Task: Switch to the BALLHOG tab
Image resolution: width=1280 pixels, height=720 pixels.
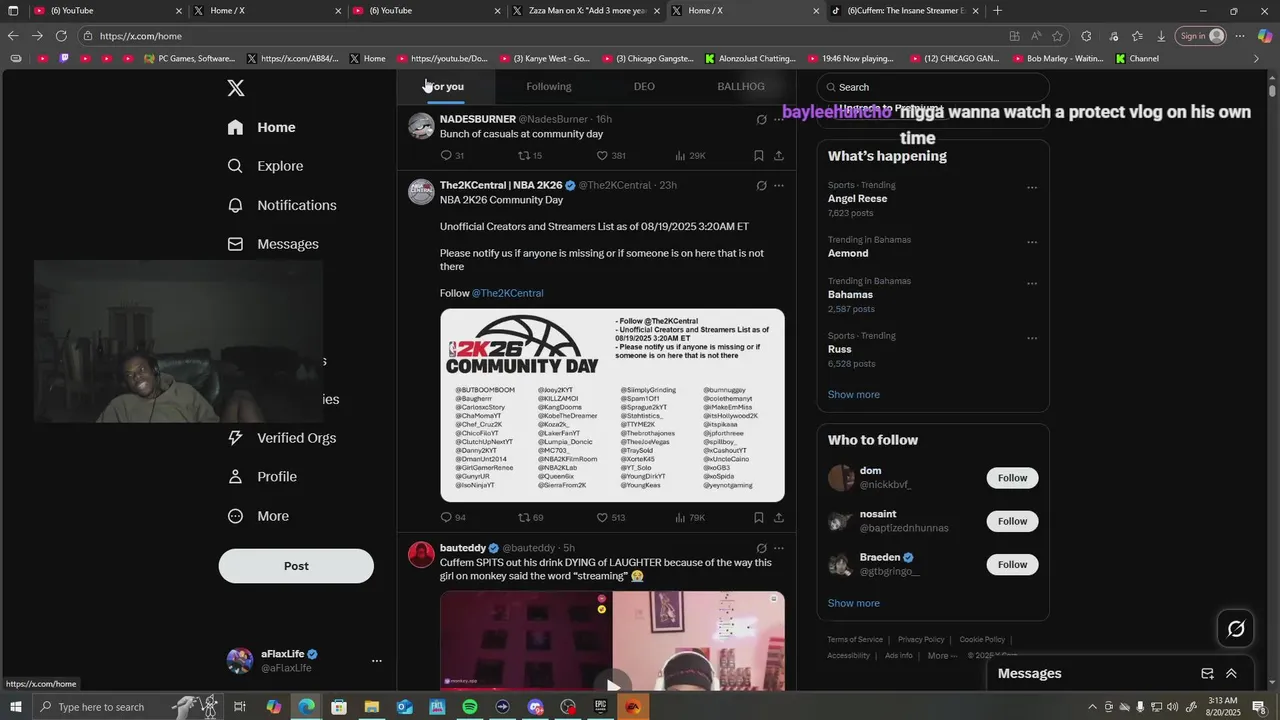Action: (741, 87)
